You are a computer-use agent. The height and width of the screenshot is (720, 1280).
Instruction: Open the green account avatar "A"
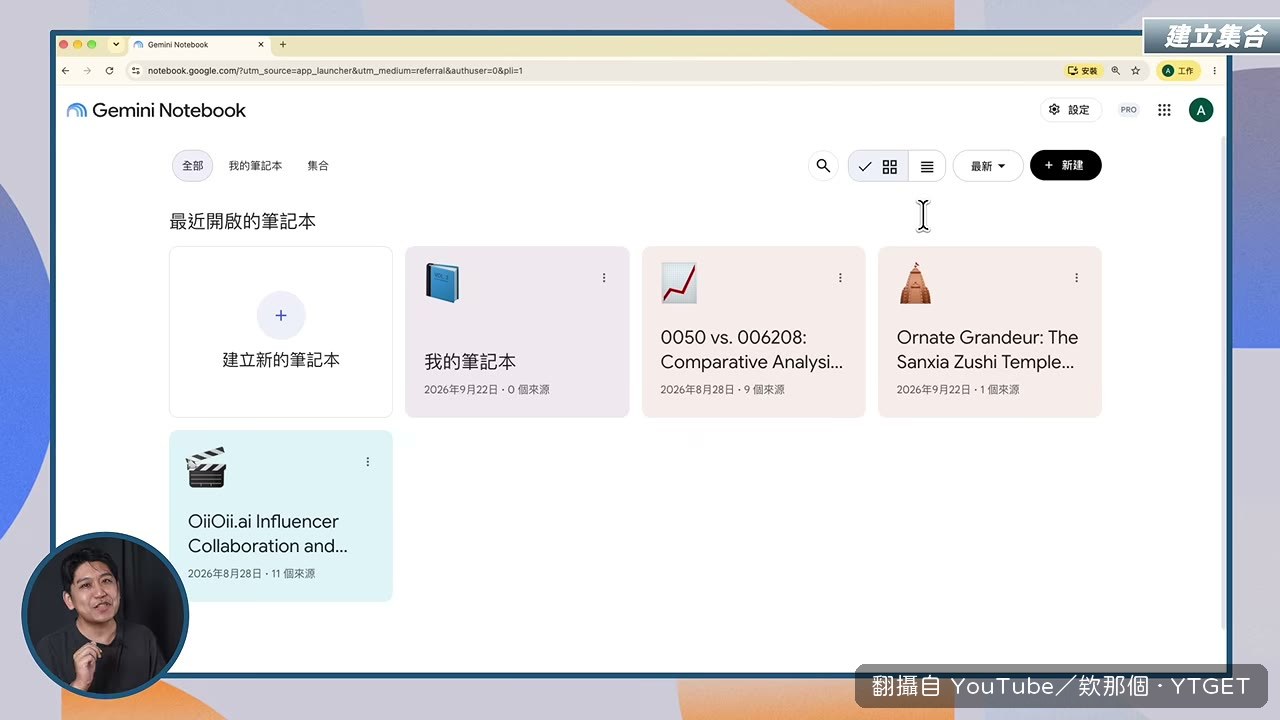click(x=1201, y=110)
